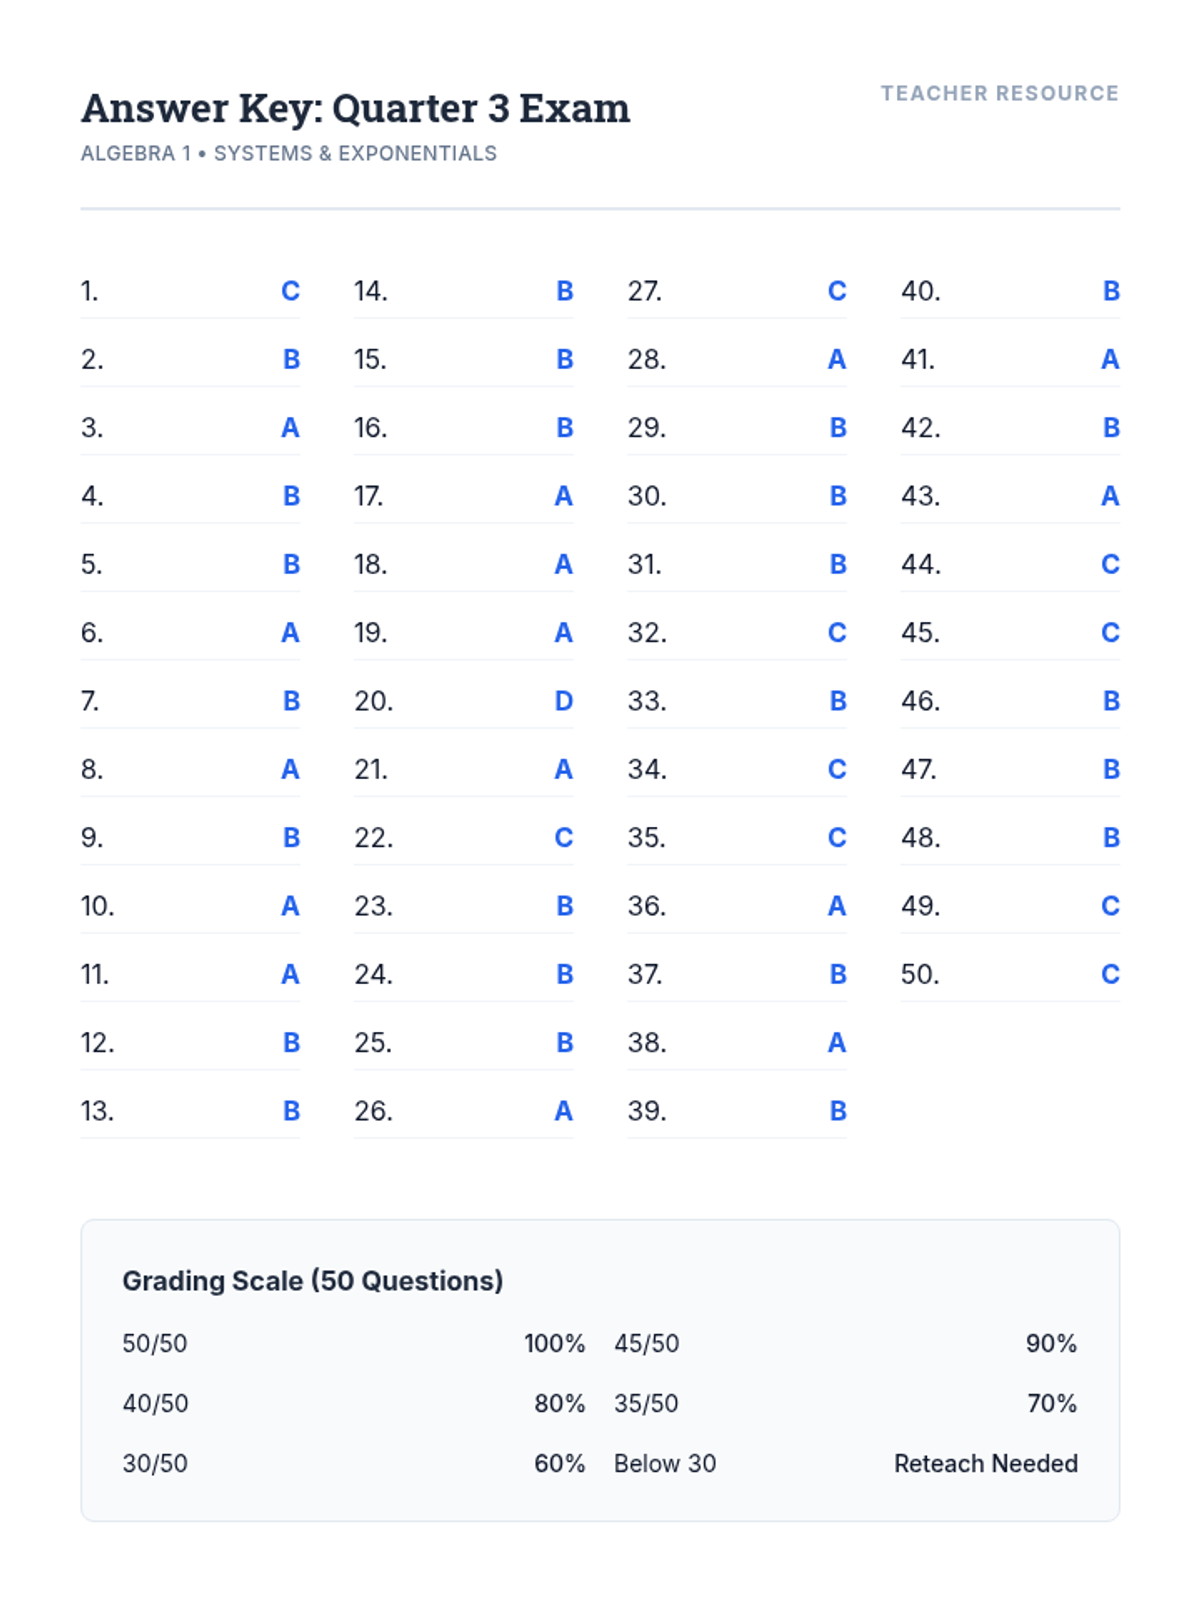Select the 60% score value
Screen dimensions: 1200x1600
[x=559, y=1463]
